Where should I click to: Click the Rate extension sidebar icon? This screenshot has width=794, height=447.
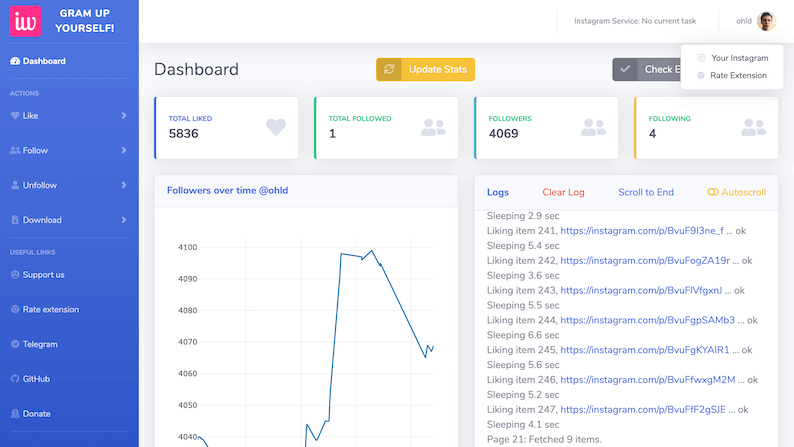(x=15, y=309)
